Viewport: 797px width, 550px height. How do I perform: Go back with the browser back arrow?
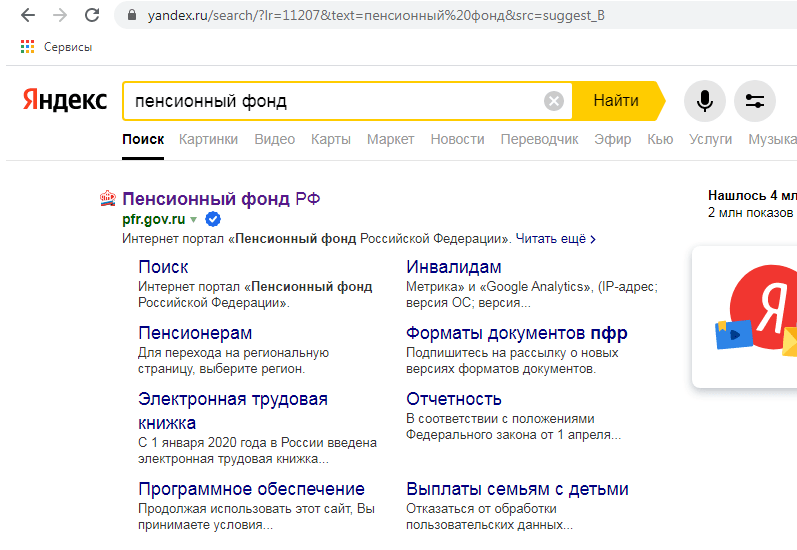[x=28, y=15]
